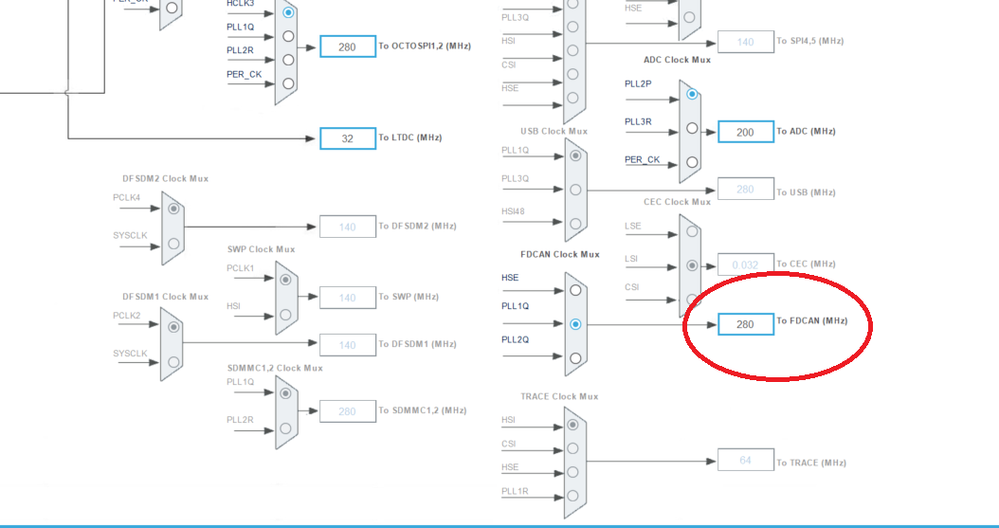Pick PCLK1 in SWP Clock Mux

point(286,280)
